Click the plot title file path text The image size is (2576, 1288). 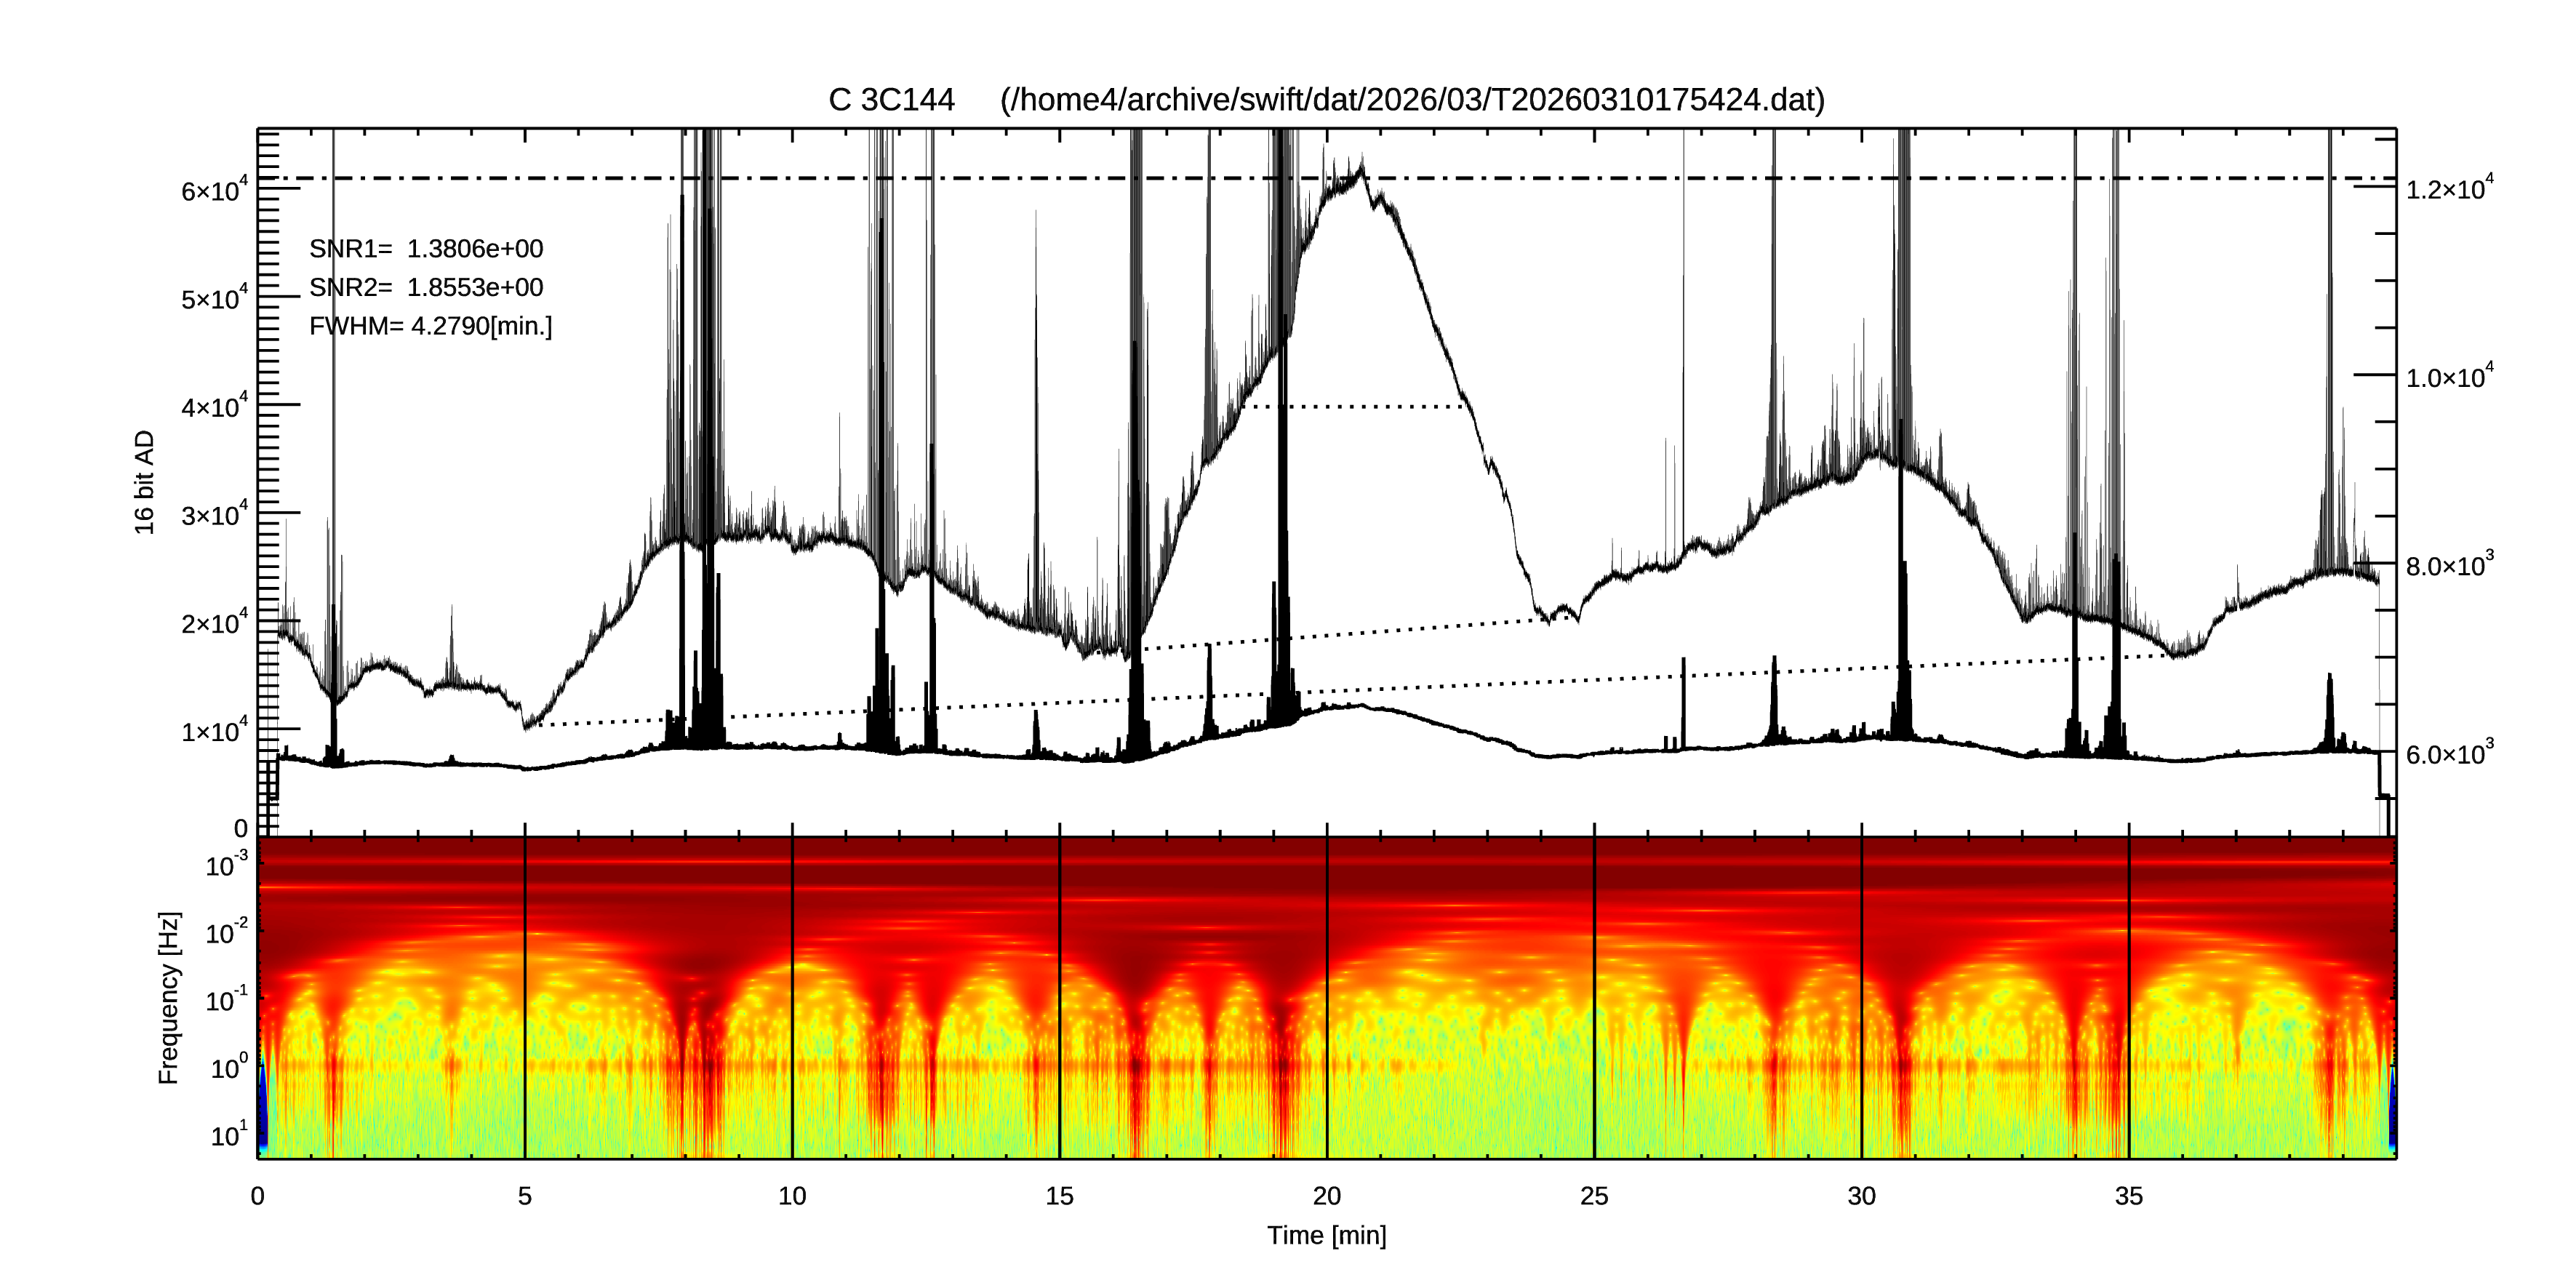click(x=1412, y=100)
